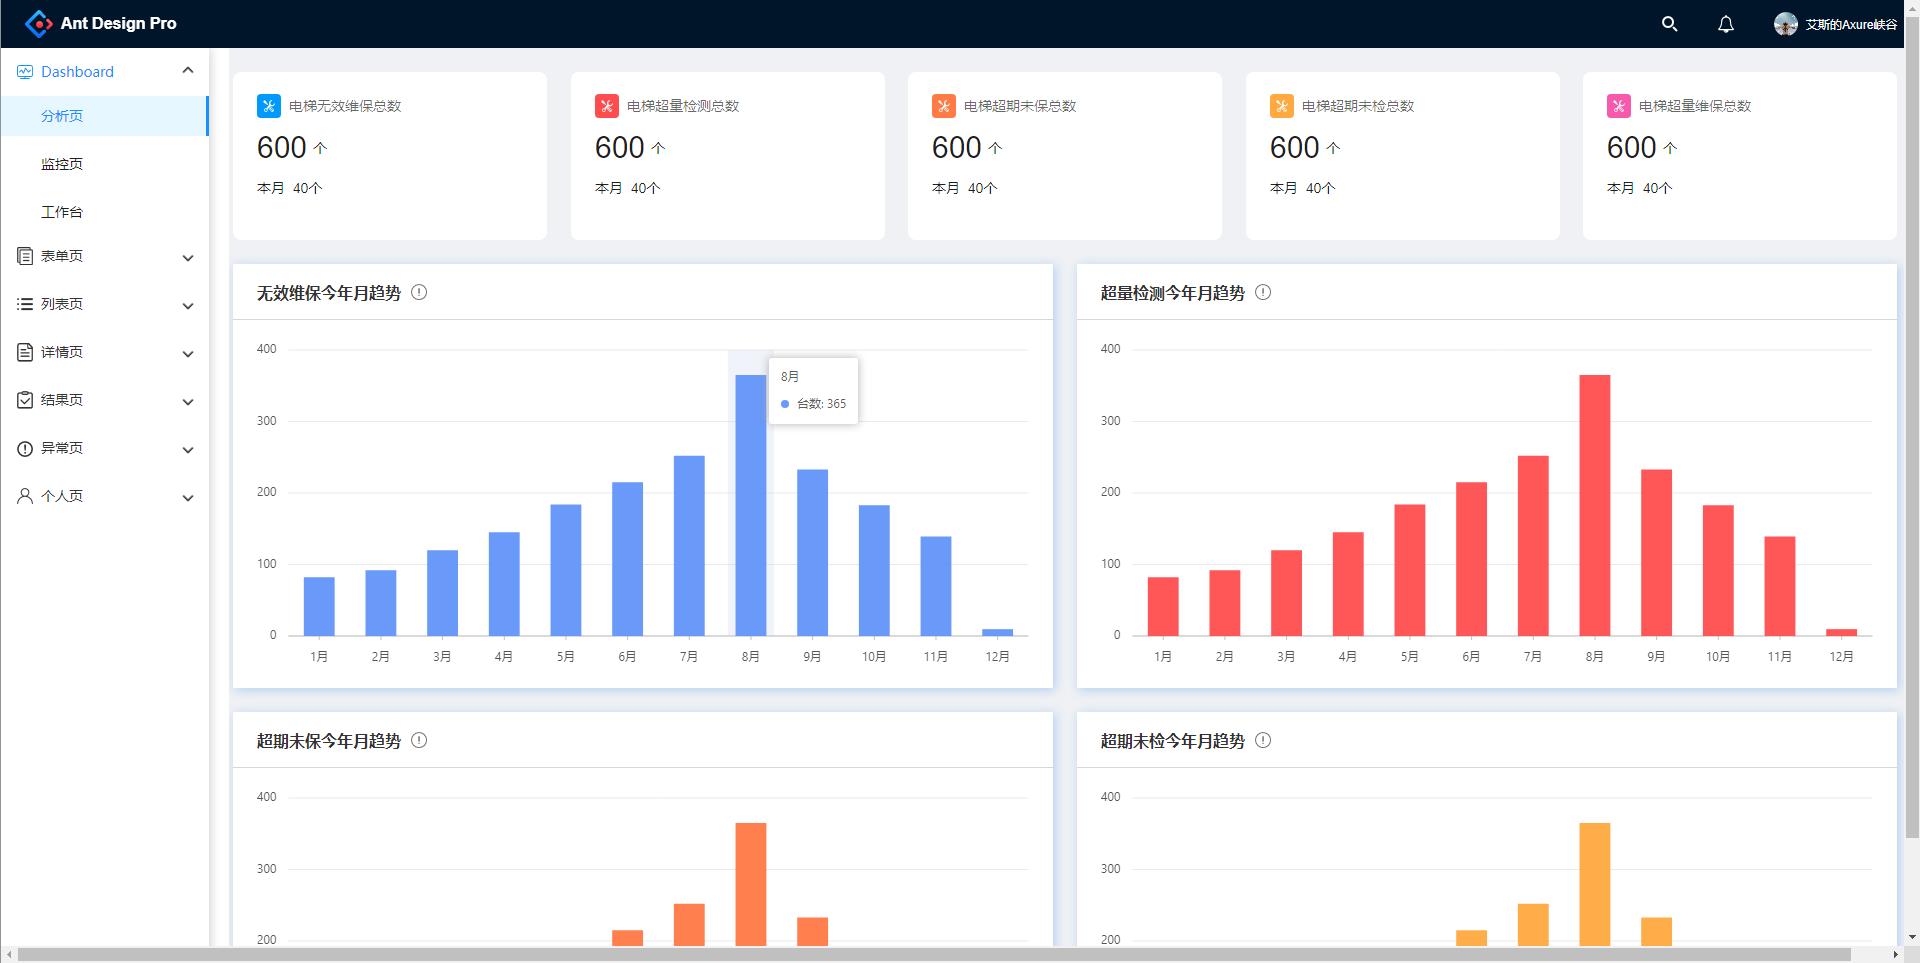Viewport: 1920px width, 963px height.
Task: Expand the 个人页 chevron
Action: [x=188, y=498]
